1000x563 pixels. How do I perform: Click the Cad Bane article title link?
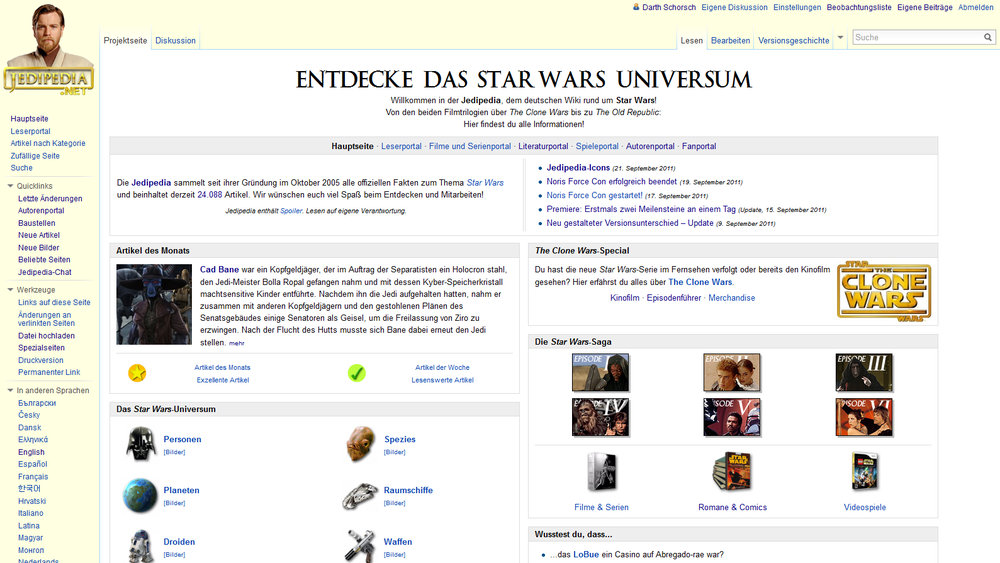[x=219, y=270]
